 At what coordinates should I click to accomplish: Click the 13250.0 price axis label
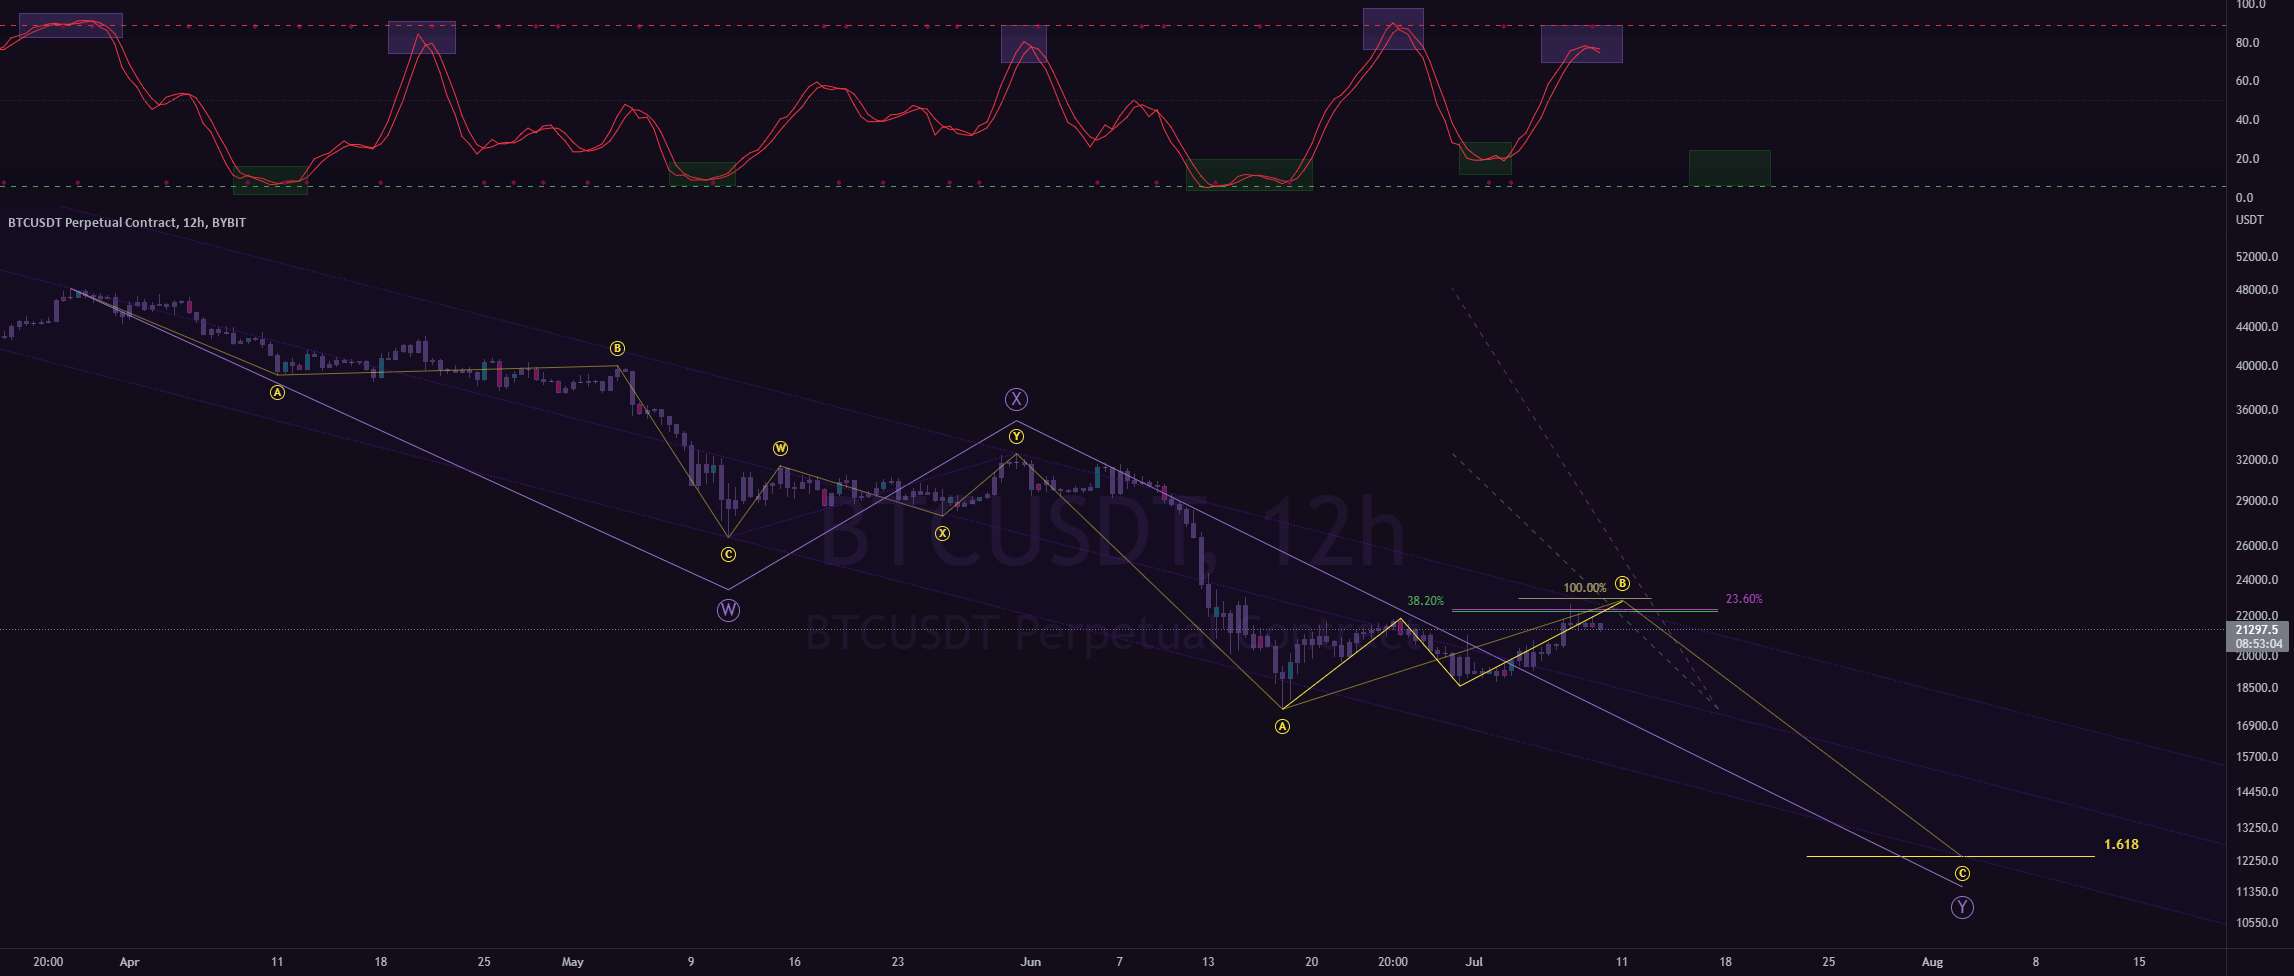click(2255, 828)
